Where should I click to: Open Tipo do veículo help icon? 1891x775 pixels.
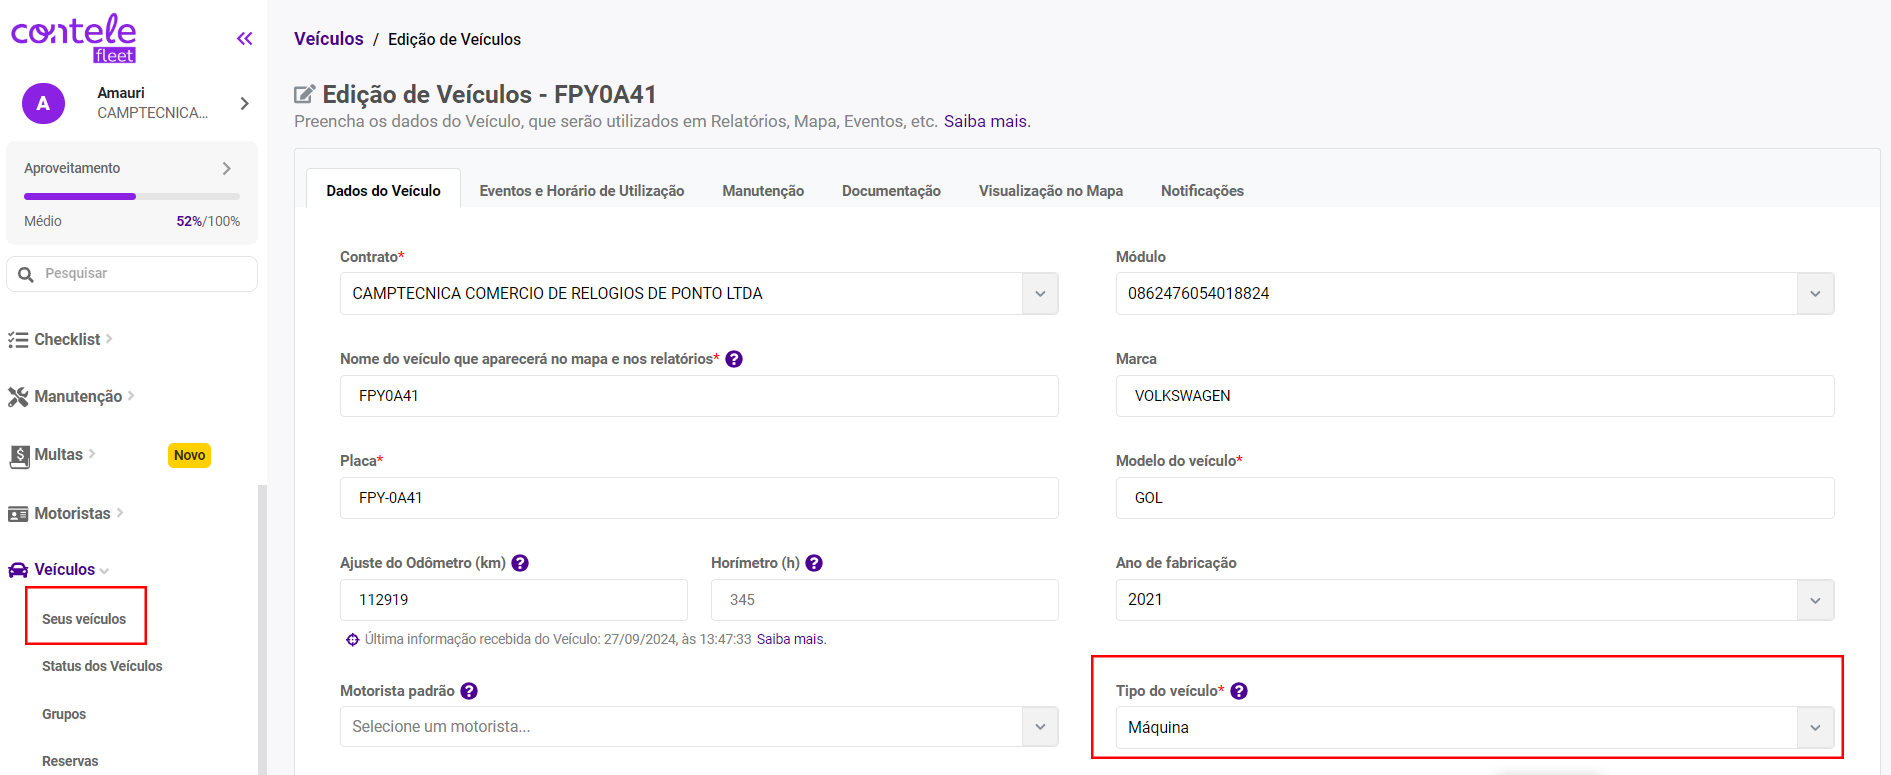[x=1239, y=691]
